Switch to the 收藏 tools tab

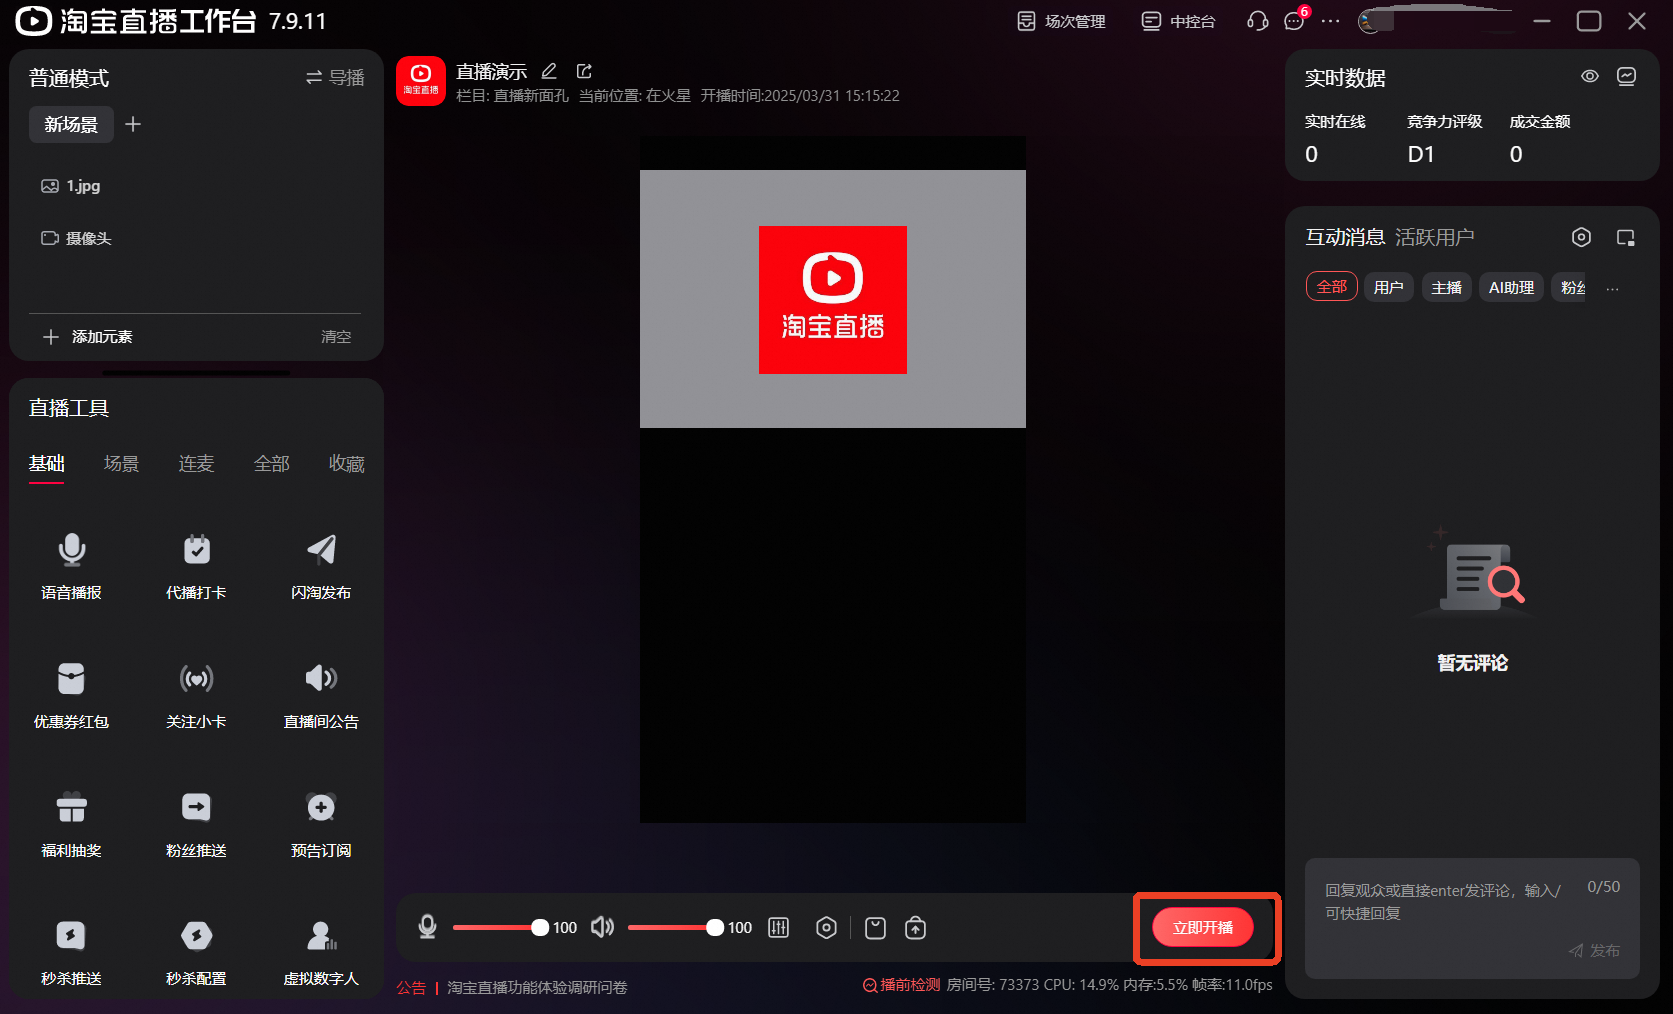347,463
